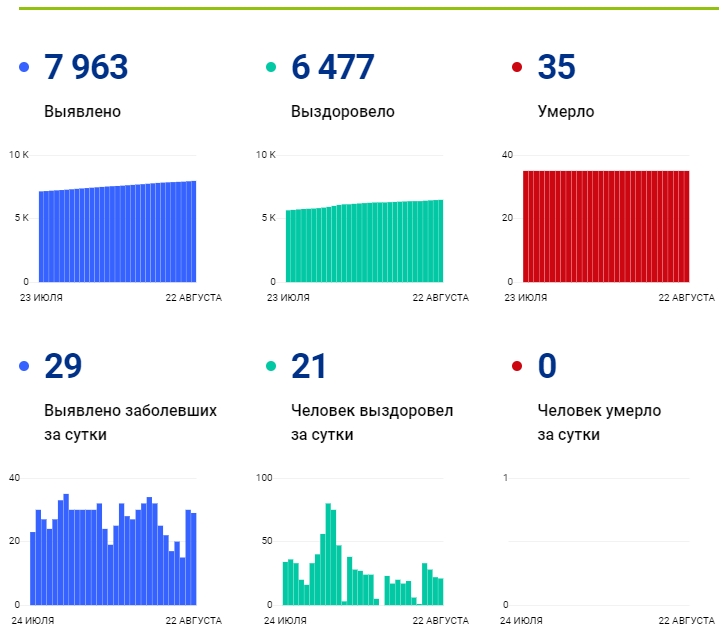
Task: Click 10 K axis label of Выявлено chart
Action: click(19, 155)
